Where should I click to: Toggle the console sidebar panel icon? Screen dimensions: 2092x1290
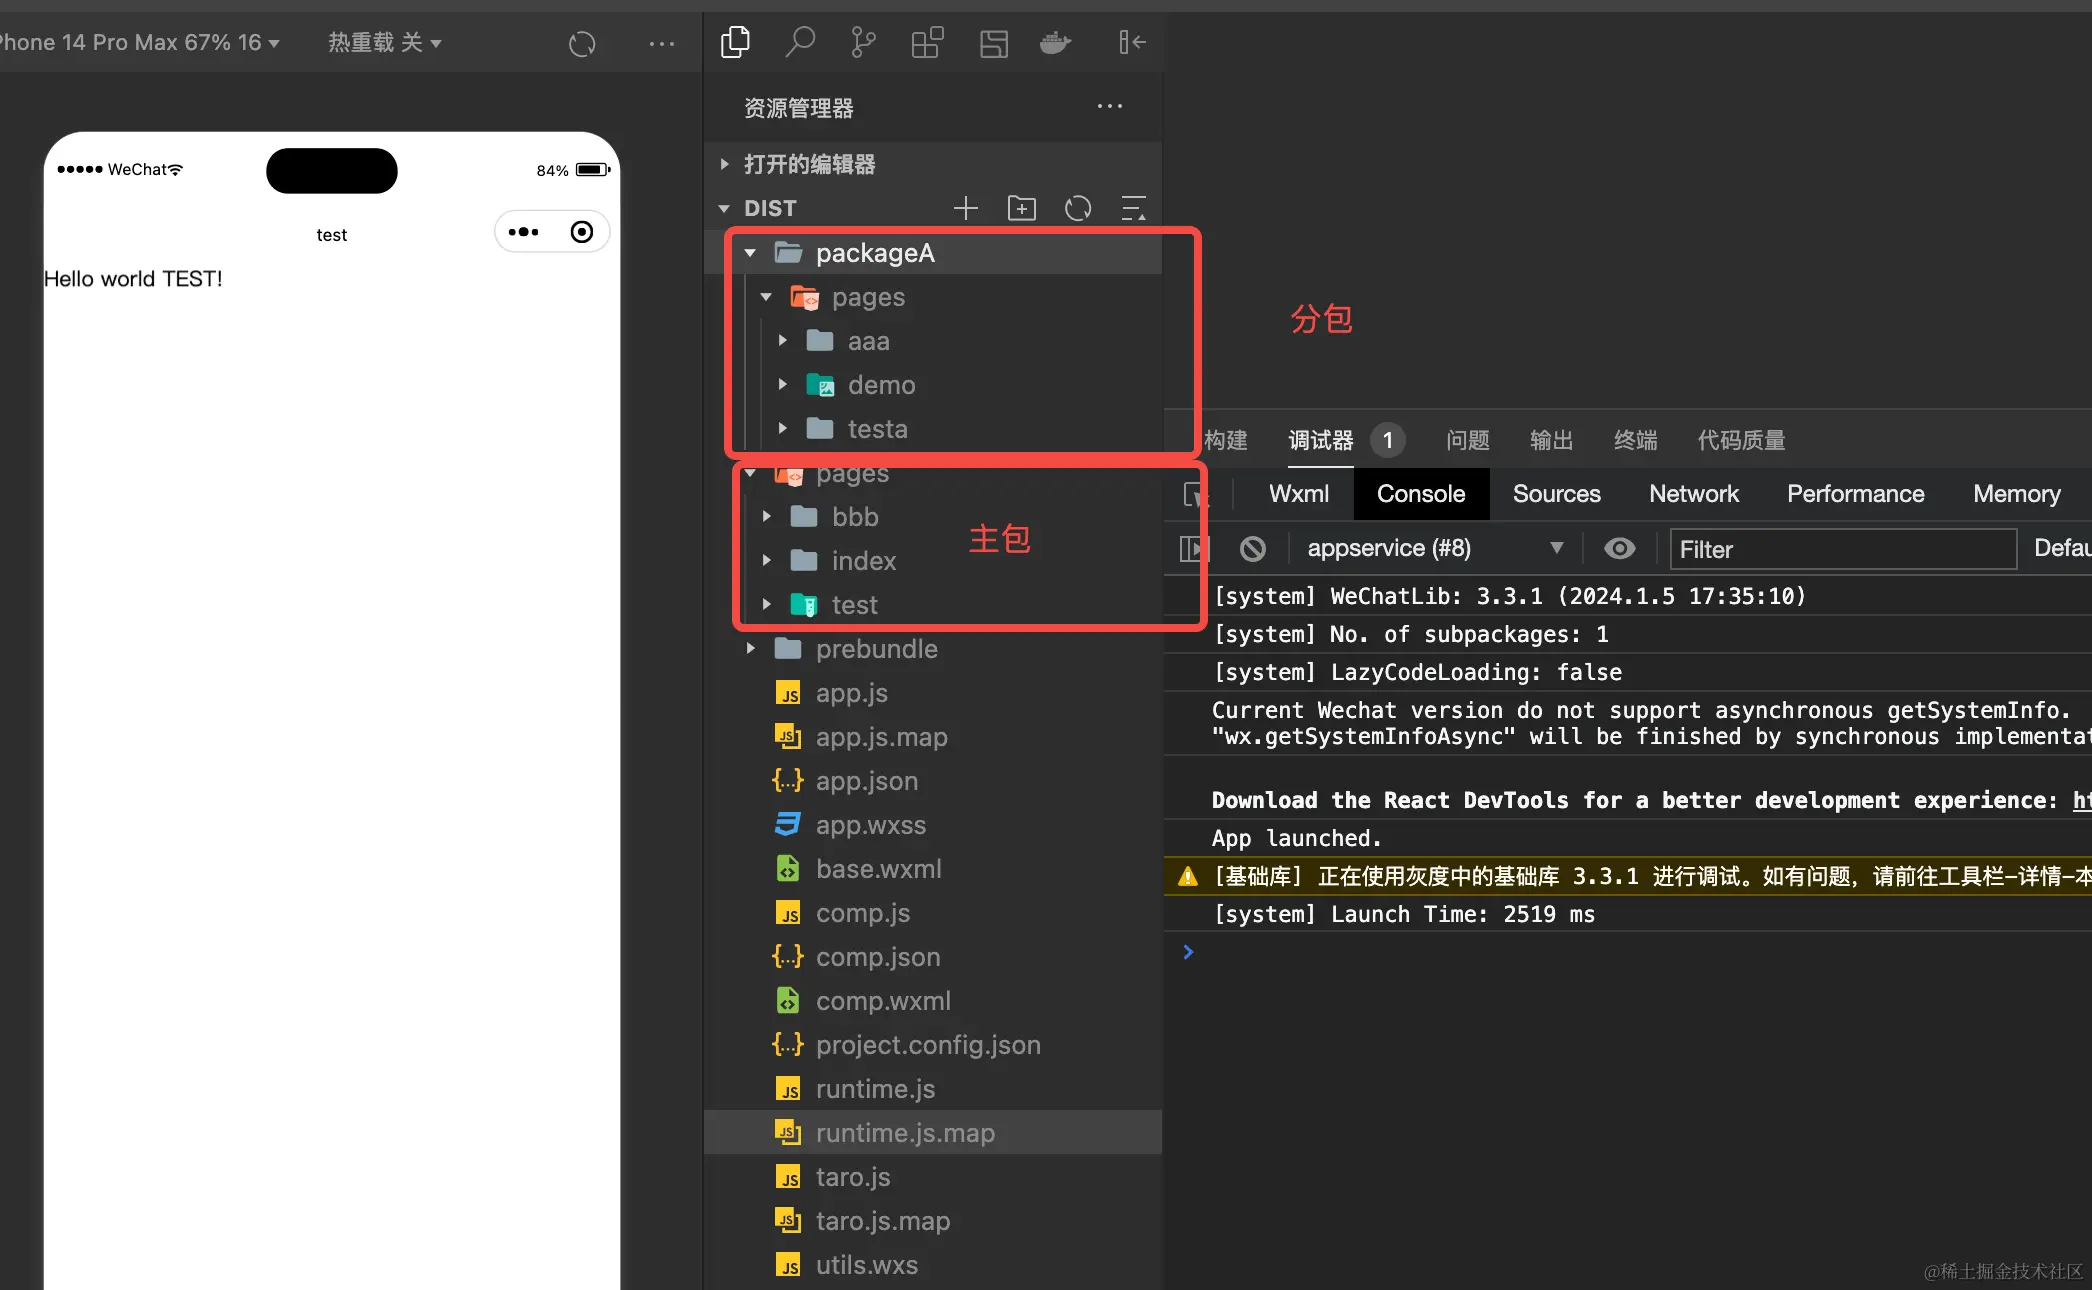coord(1195,548)
